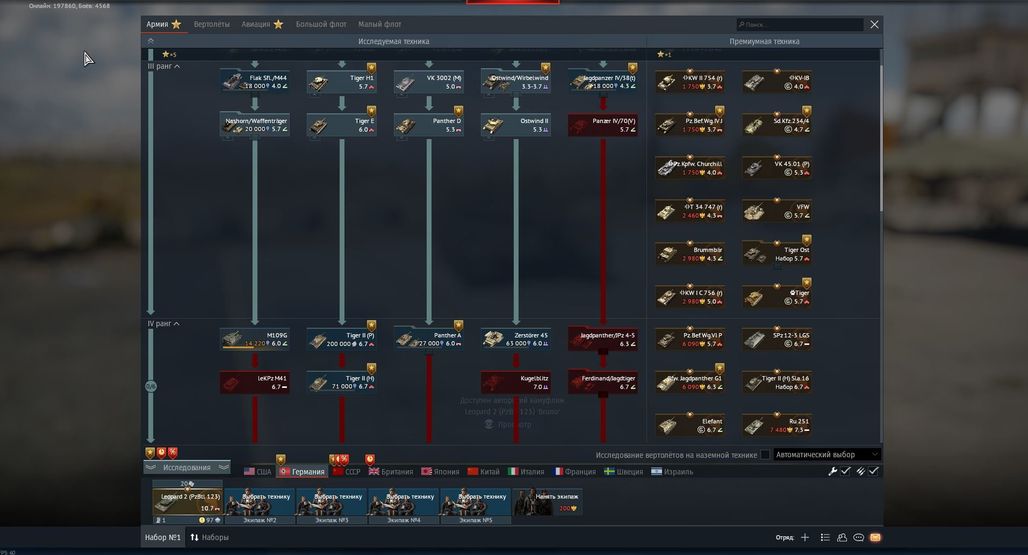This screenshot has height=555, width=1028.
Task: Toggle the auto-refill ammo checkbox
Action: pos(873,471)
